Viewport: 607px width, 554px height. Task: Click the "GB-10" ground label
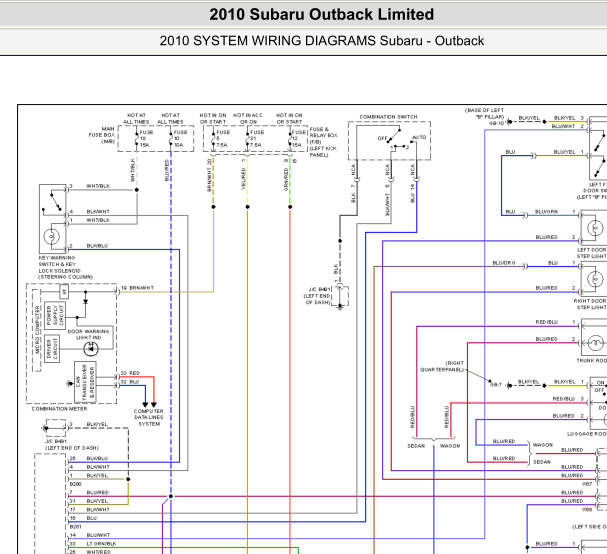tap(497, 123)
